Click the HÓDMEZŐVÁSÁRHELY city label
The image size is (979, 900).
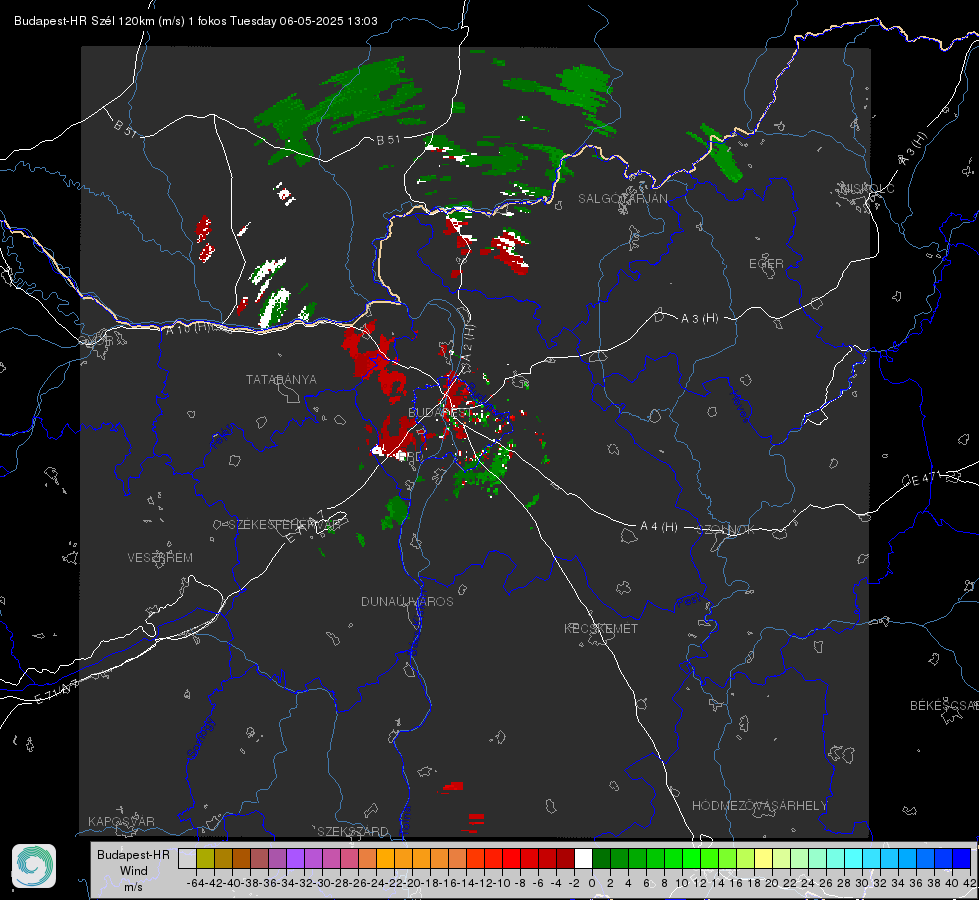click(x=759, y=806)
